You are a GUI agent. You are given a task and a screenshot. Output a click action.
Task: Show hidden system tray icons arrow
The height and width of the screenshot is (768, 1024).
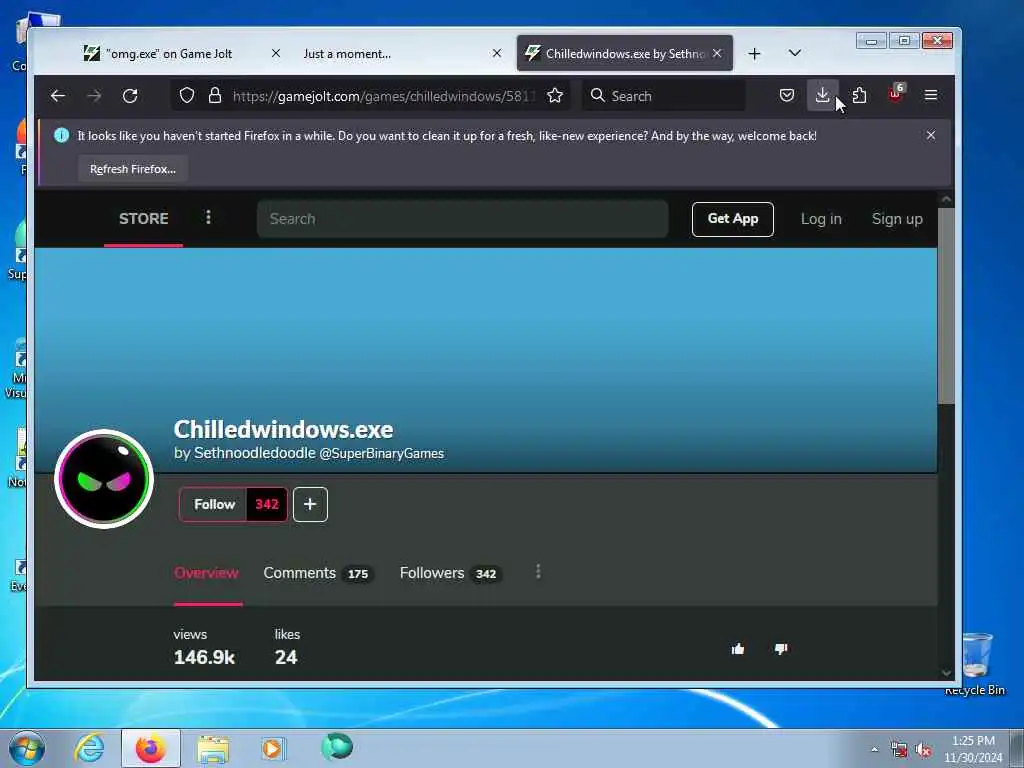pyautogui.click(x=874, y=750)
